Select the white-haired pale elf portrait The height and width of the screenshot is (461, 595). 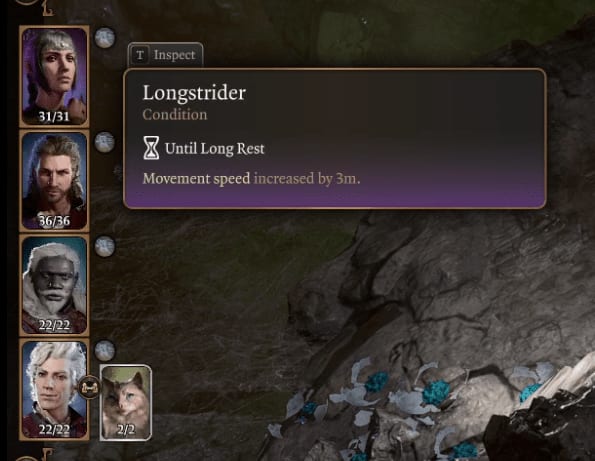[x=54, y=389]
